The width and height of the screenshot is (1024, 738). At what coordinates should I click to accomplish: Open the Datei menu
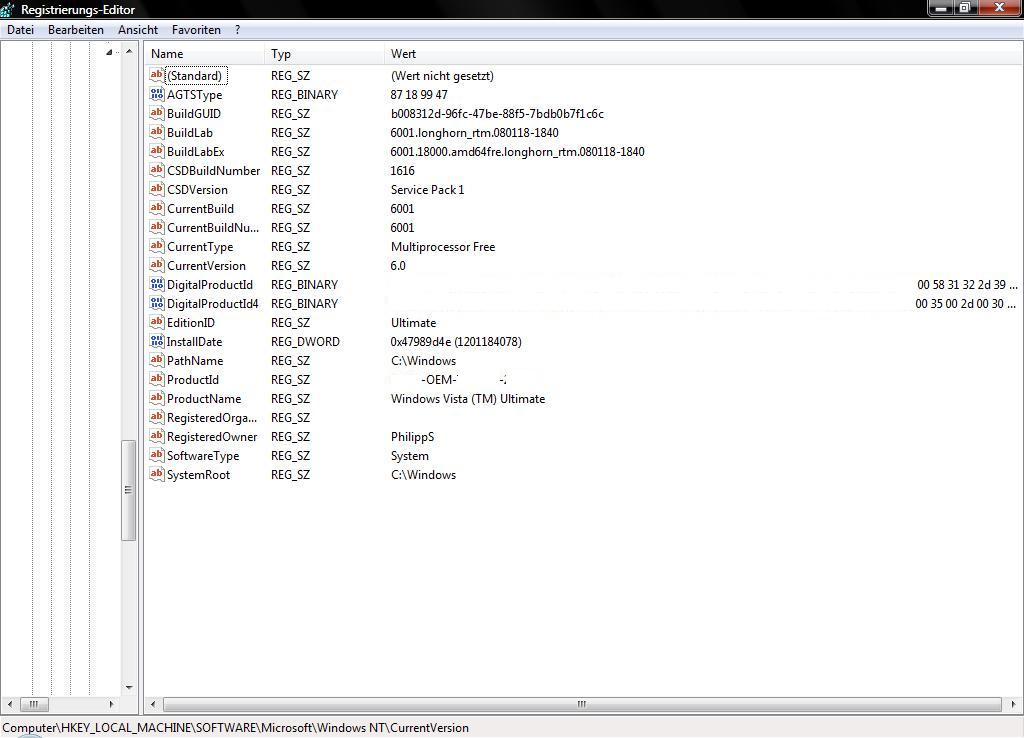point(20,29)
